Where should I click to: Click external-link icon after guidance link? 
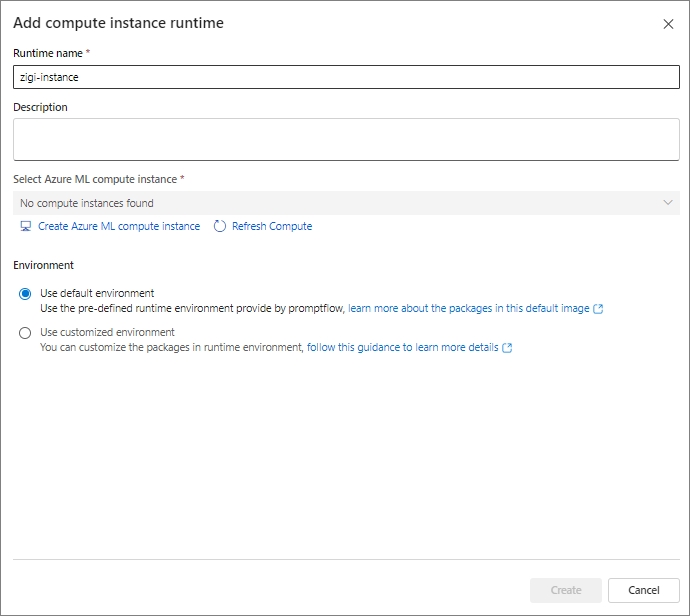tap(507, 348)
